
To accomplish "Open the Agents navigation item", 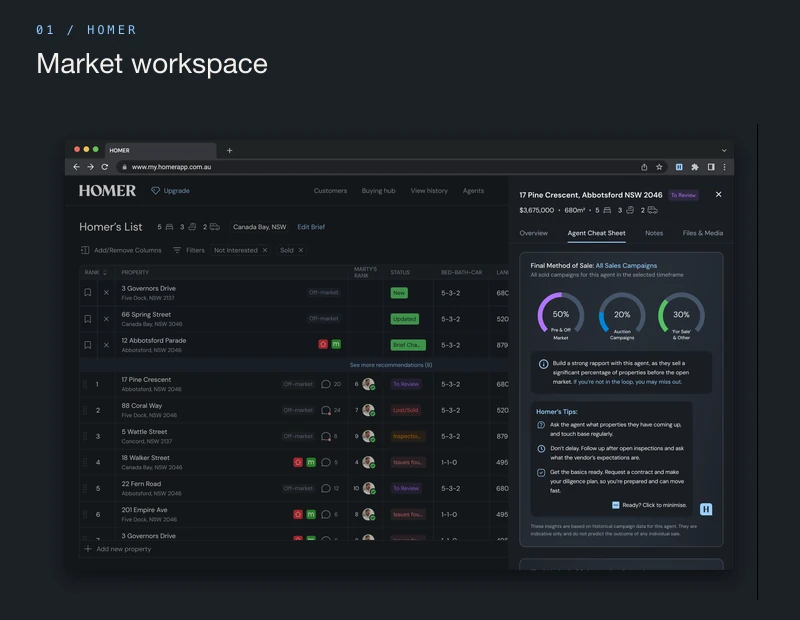I will [x=473, y=191].
